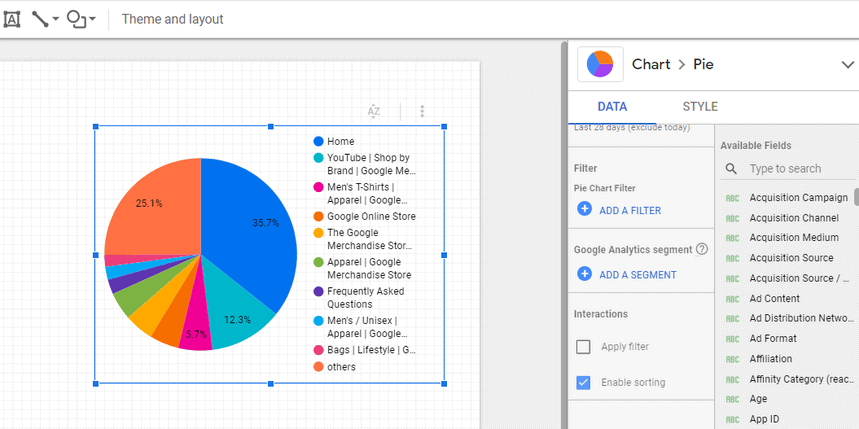
Task: Click the orange others legend dot
Action: point(318,367)
